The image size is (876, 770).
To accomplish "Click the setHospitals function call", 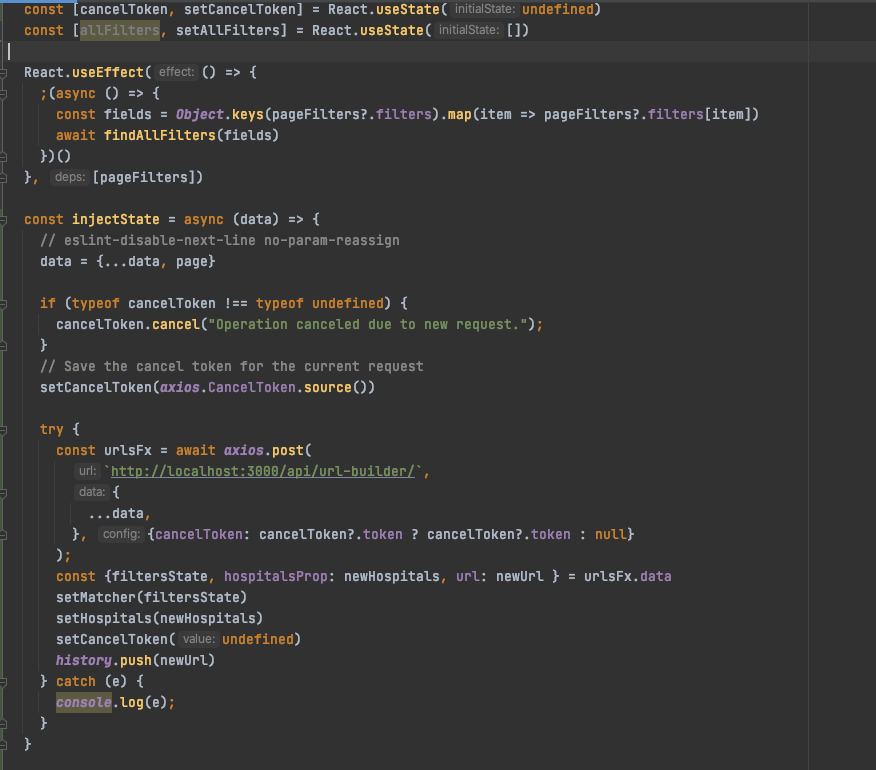I will [x=104, y=619].
